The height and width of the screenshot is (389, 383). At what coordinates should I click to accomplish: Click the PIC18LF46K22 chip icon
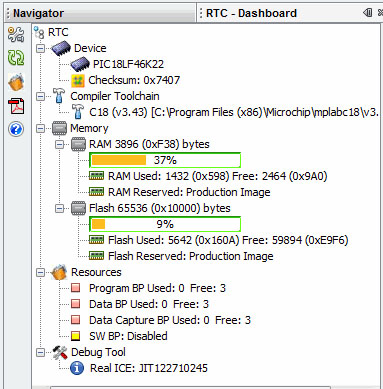coord(80,64)
